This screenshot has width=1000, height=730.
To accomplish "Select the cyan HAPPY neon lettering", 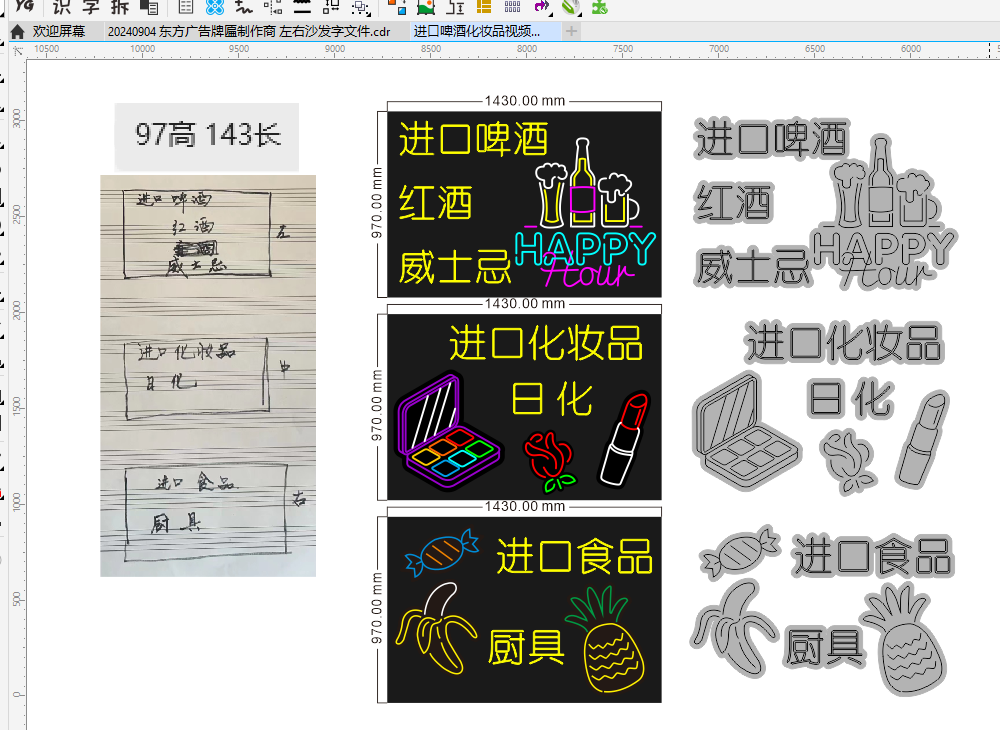I will [x=585, y=248].
